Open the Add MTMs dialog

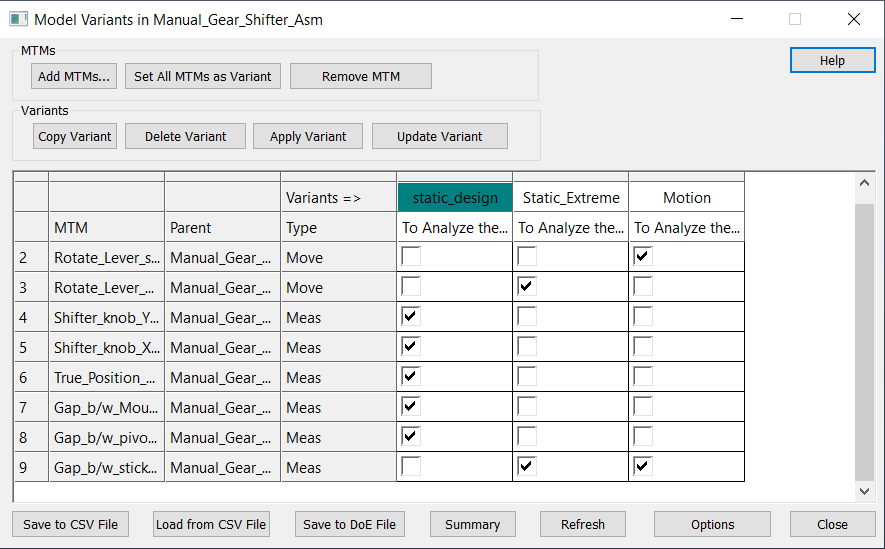coord(74,76)
